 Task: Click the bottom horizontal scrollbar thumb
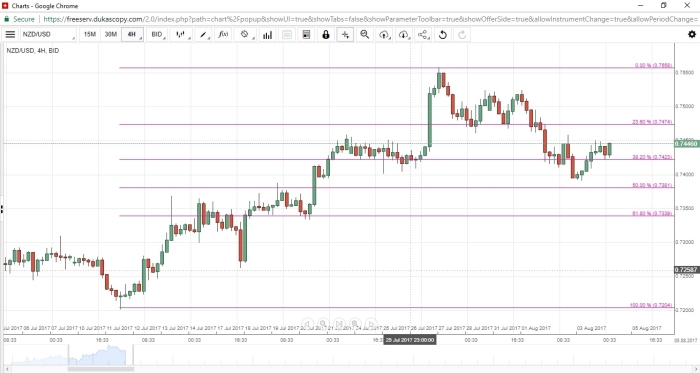(x=101, y=369)
